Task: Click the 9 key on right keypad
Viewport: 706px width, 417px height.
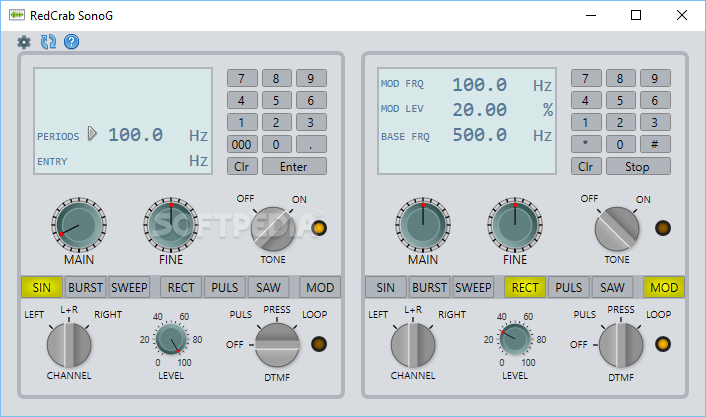Action: [655, 78]
